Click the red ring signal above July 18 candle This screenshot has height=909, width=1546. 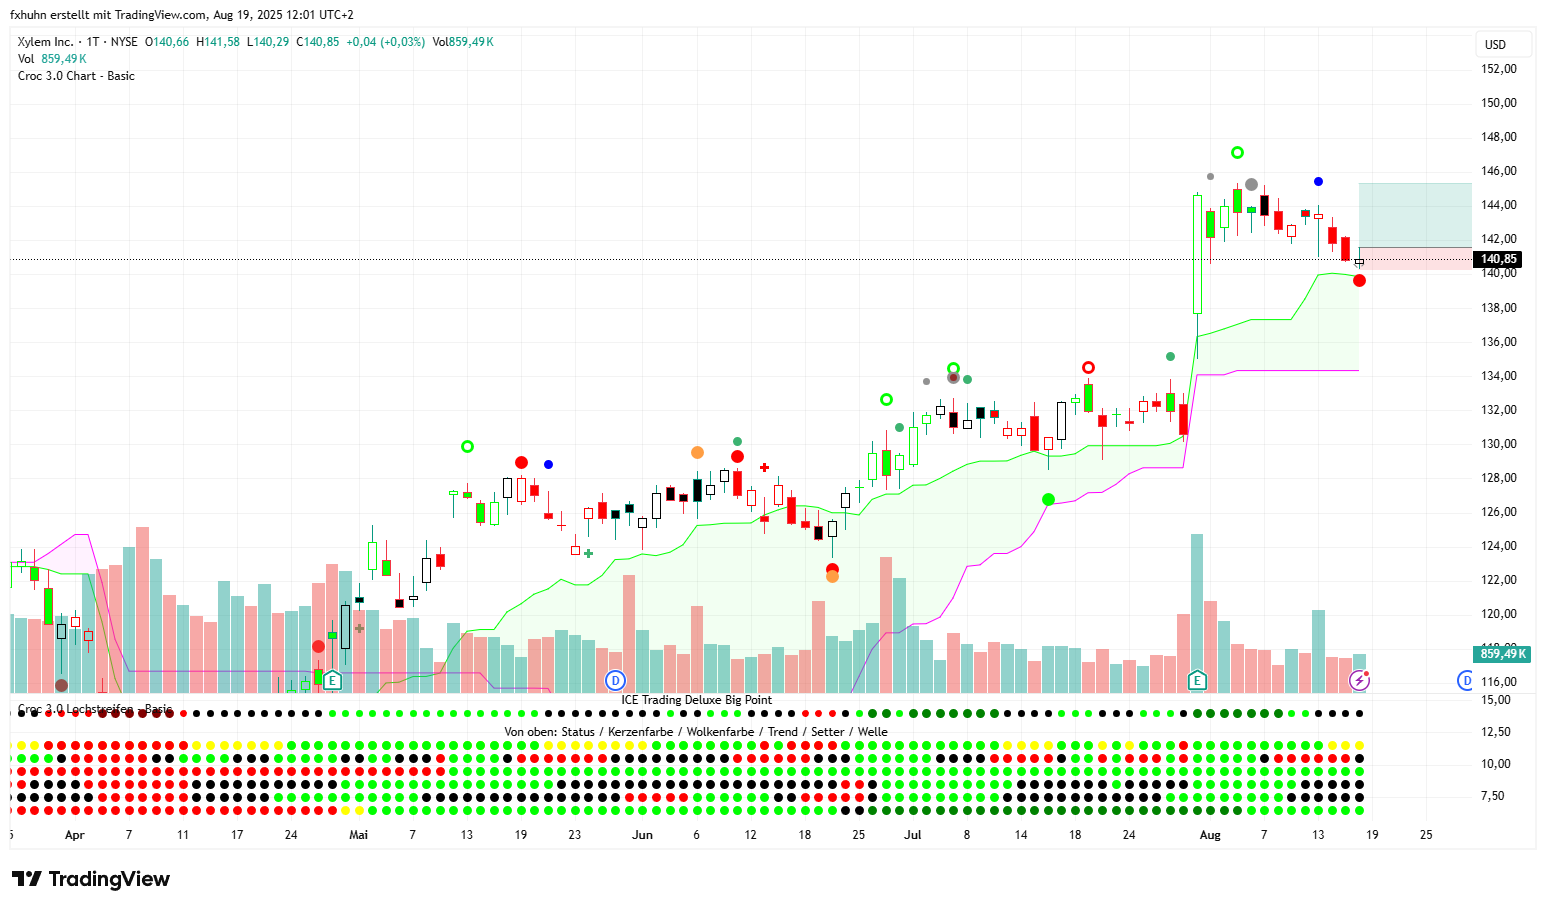1088,368
